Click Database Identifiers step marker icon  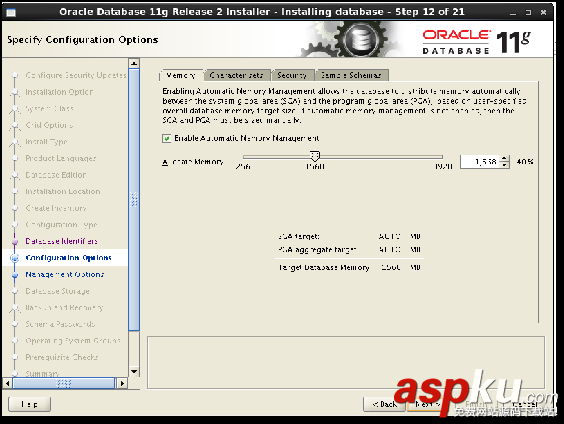coord(15,241)
